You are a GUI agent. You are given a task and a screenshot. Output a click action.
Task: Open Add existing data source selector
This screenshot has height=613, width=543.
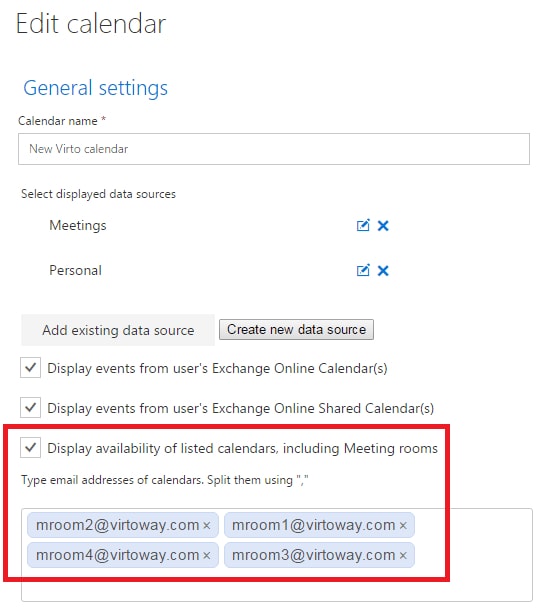click(118, 330)
